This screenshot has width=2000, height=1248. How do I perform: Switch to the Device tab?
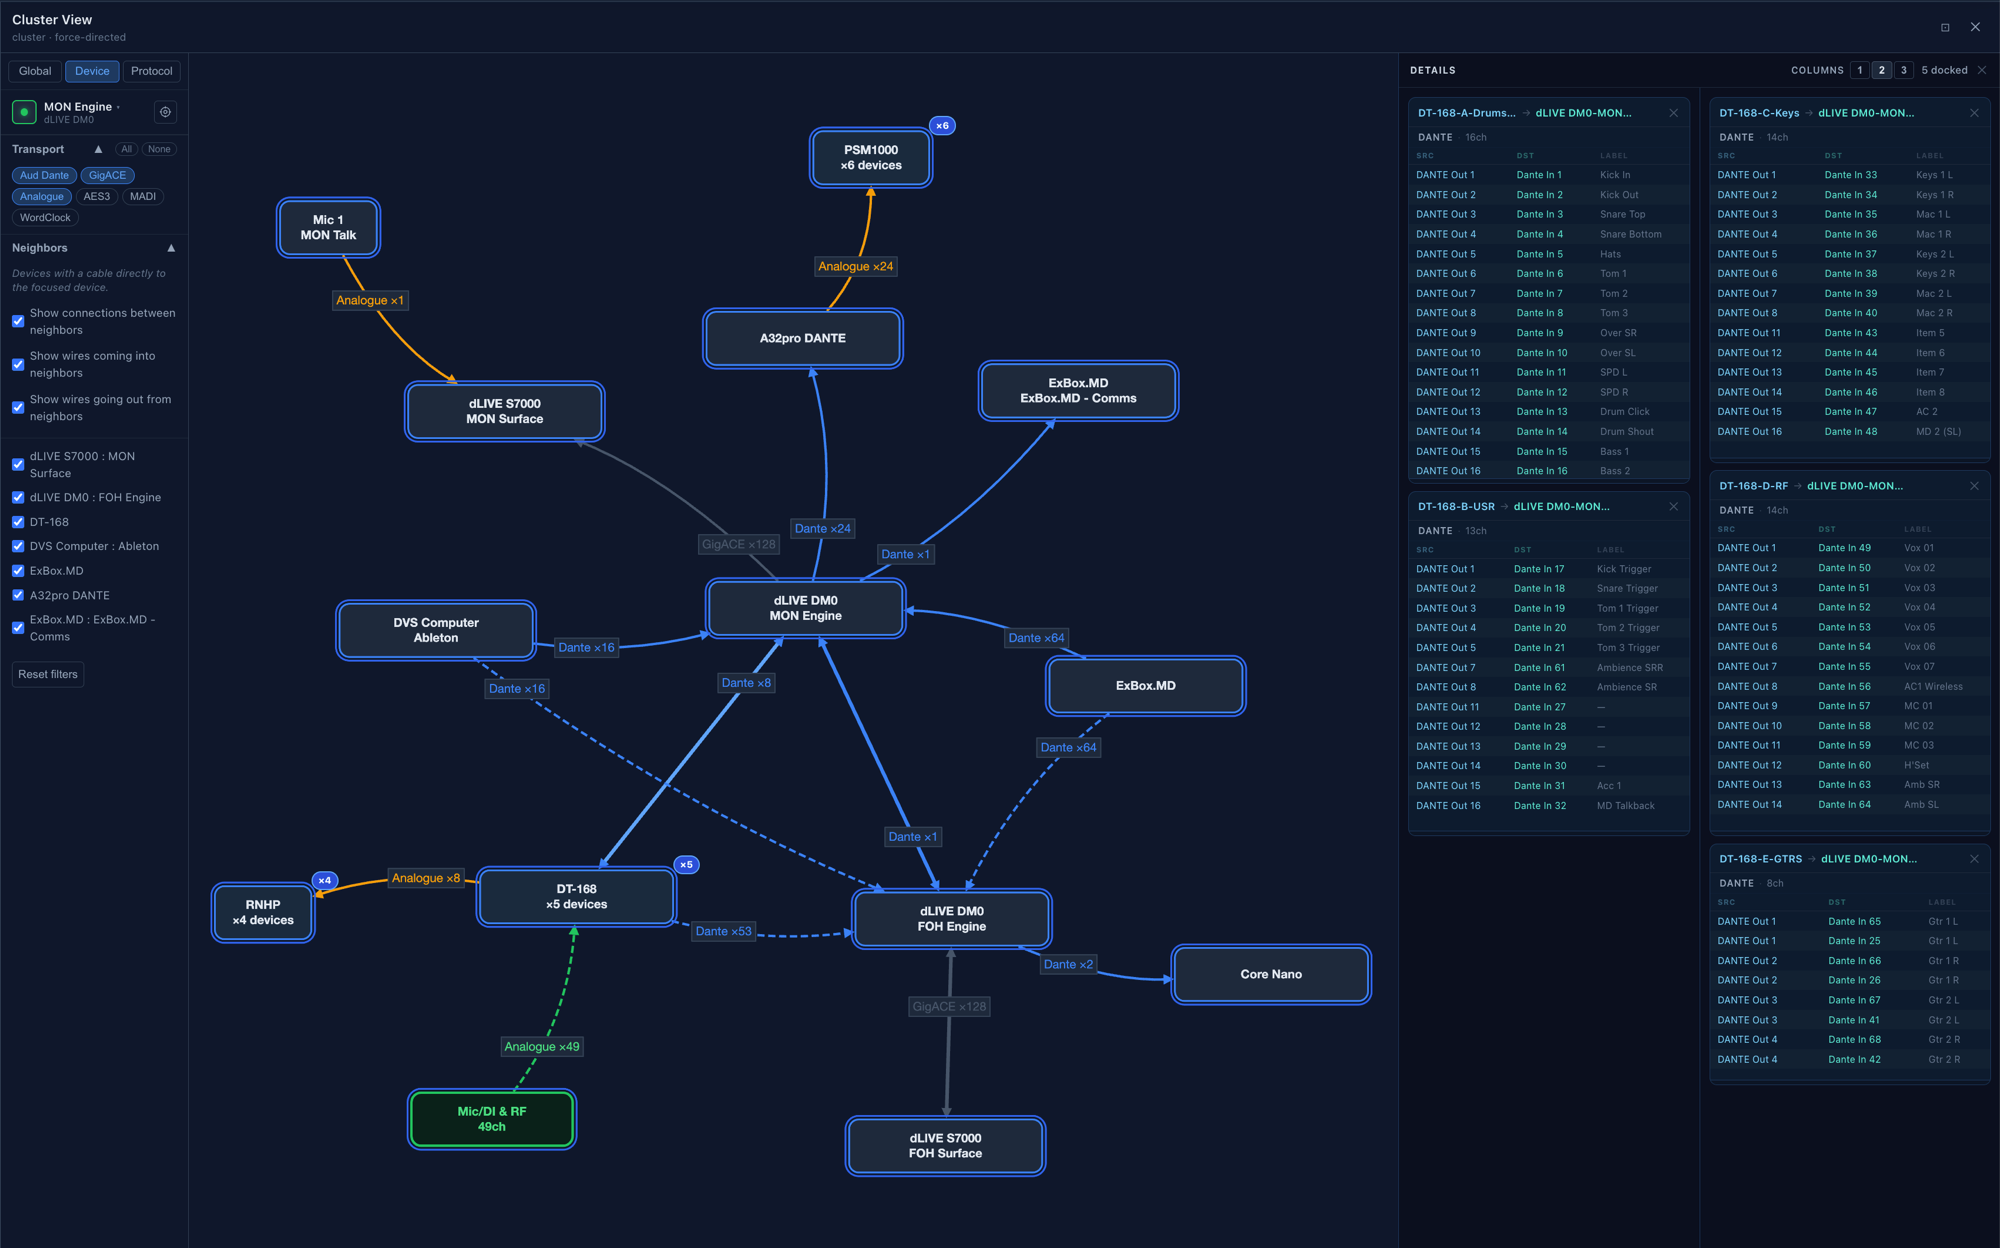click(92, 71)
